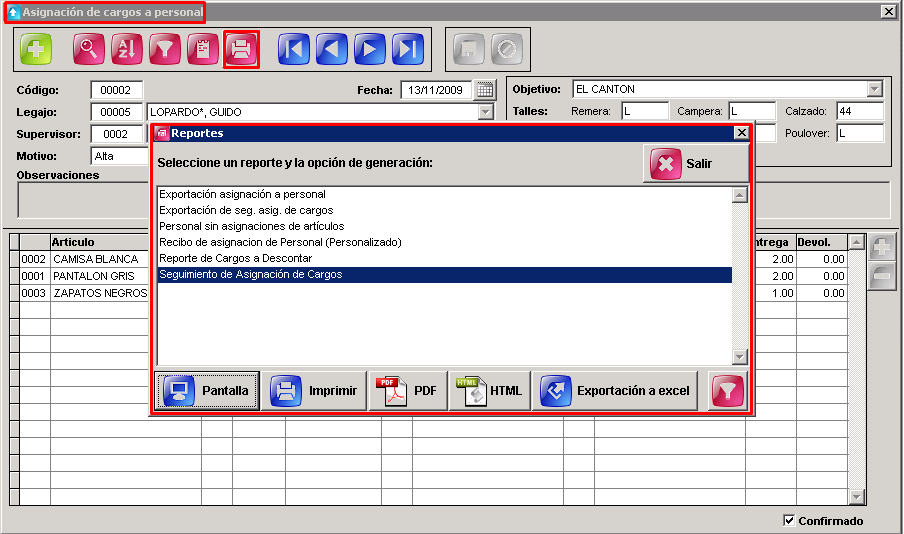Click report list scrollbar up arrow
This screenshot has height=534, width=904.
740,195
